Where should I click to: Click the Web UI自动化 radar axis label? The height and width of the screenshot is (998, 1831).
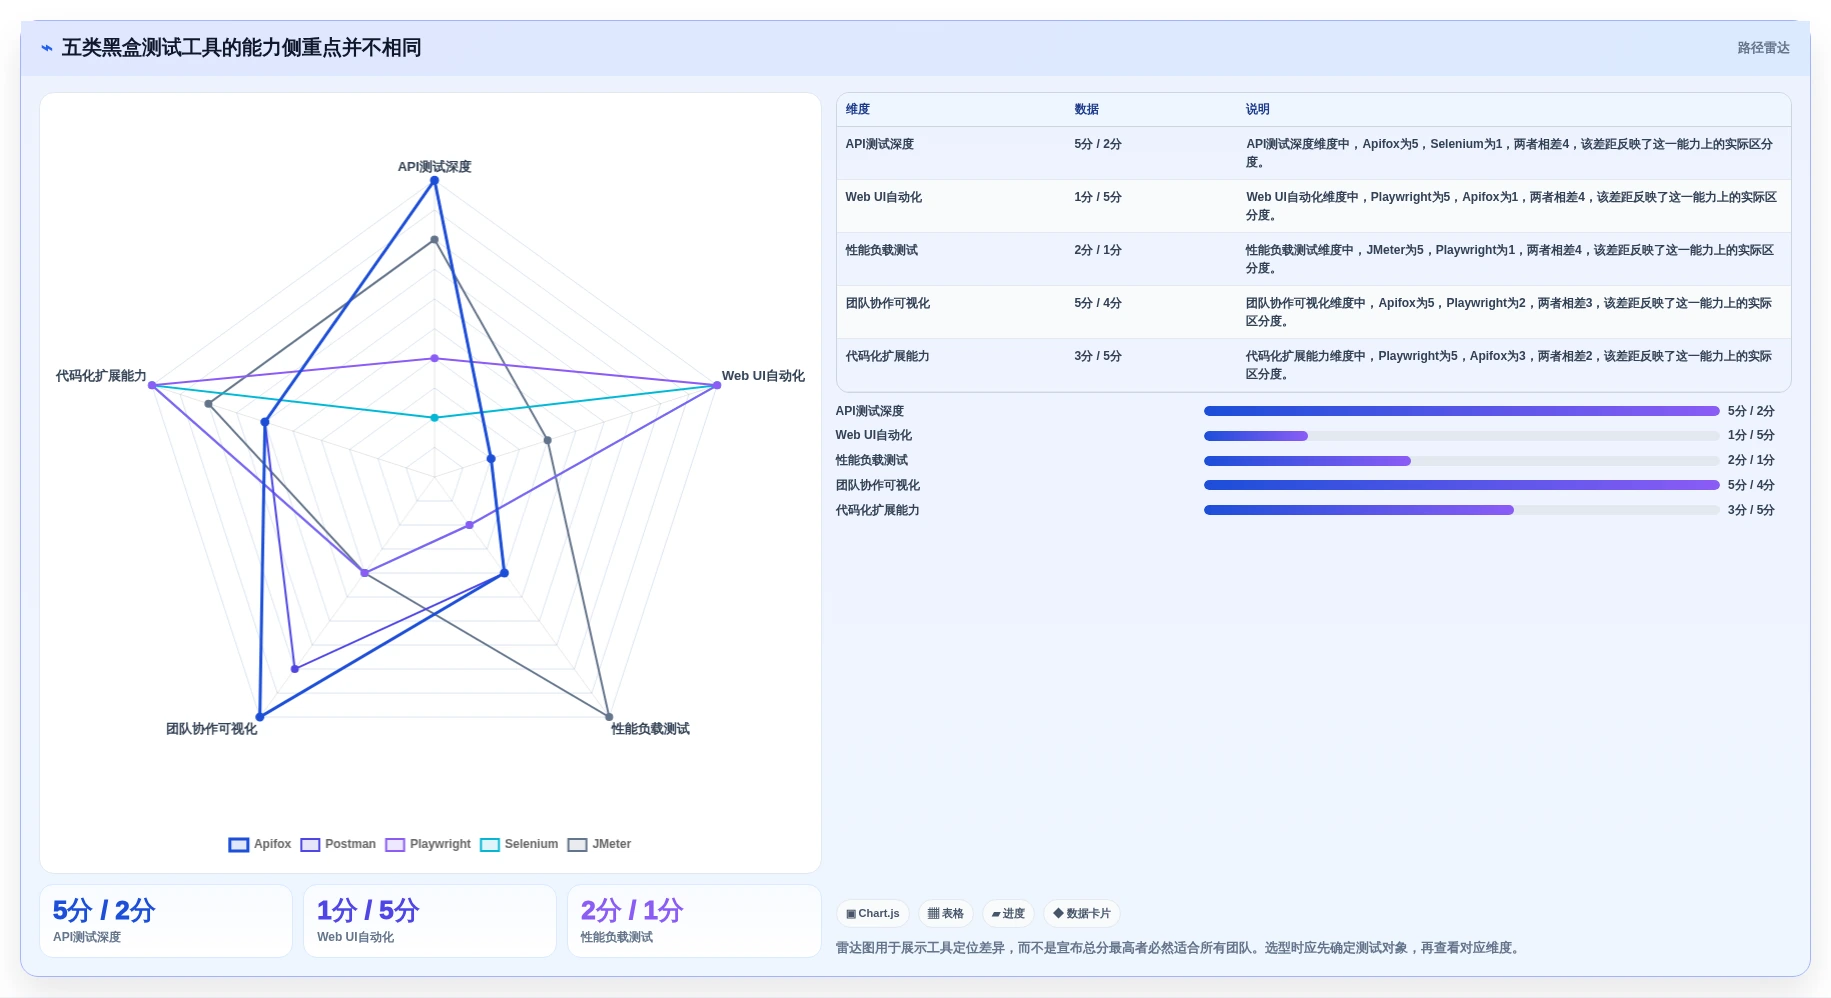coord(763,376)
